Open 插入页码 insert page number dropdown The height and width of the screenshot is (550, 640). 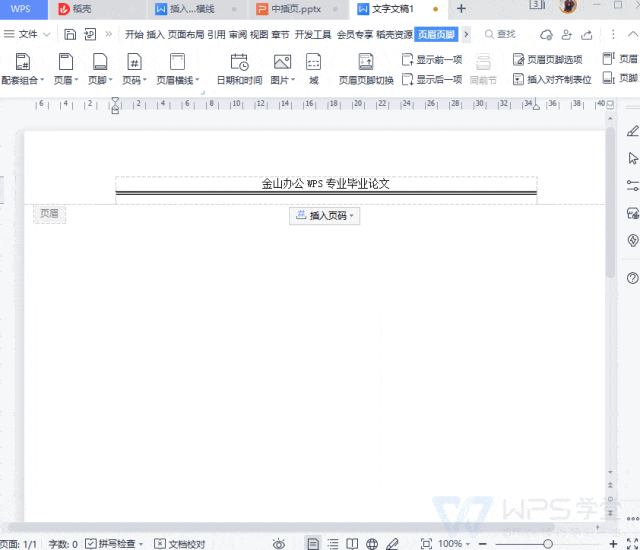[x=324, y=215]
